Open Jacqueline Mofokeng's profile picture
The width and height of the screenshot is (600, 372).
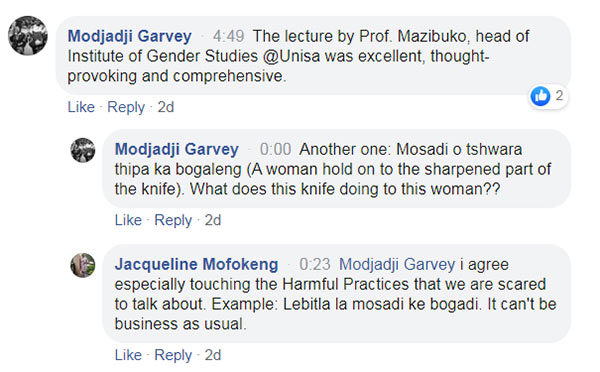click(x=83, y=265)
